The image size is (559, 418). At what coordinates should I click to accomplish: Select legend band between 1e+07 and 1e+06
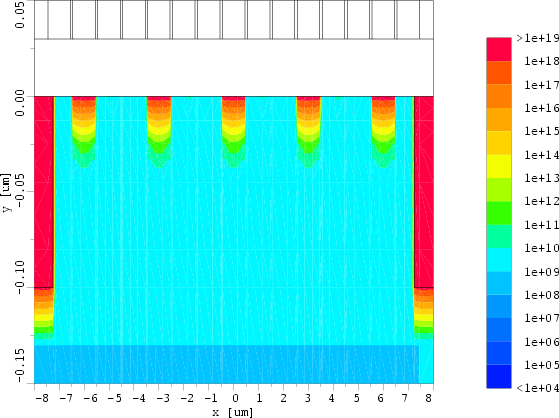499,330
